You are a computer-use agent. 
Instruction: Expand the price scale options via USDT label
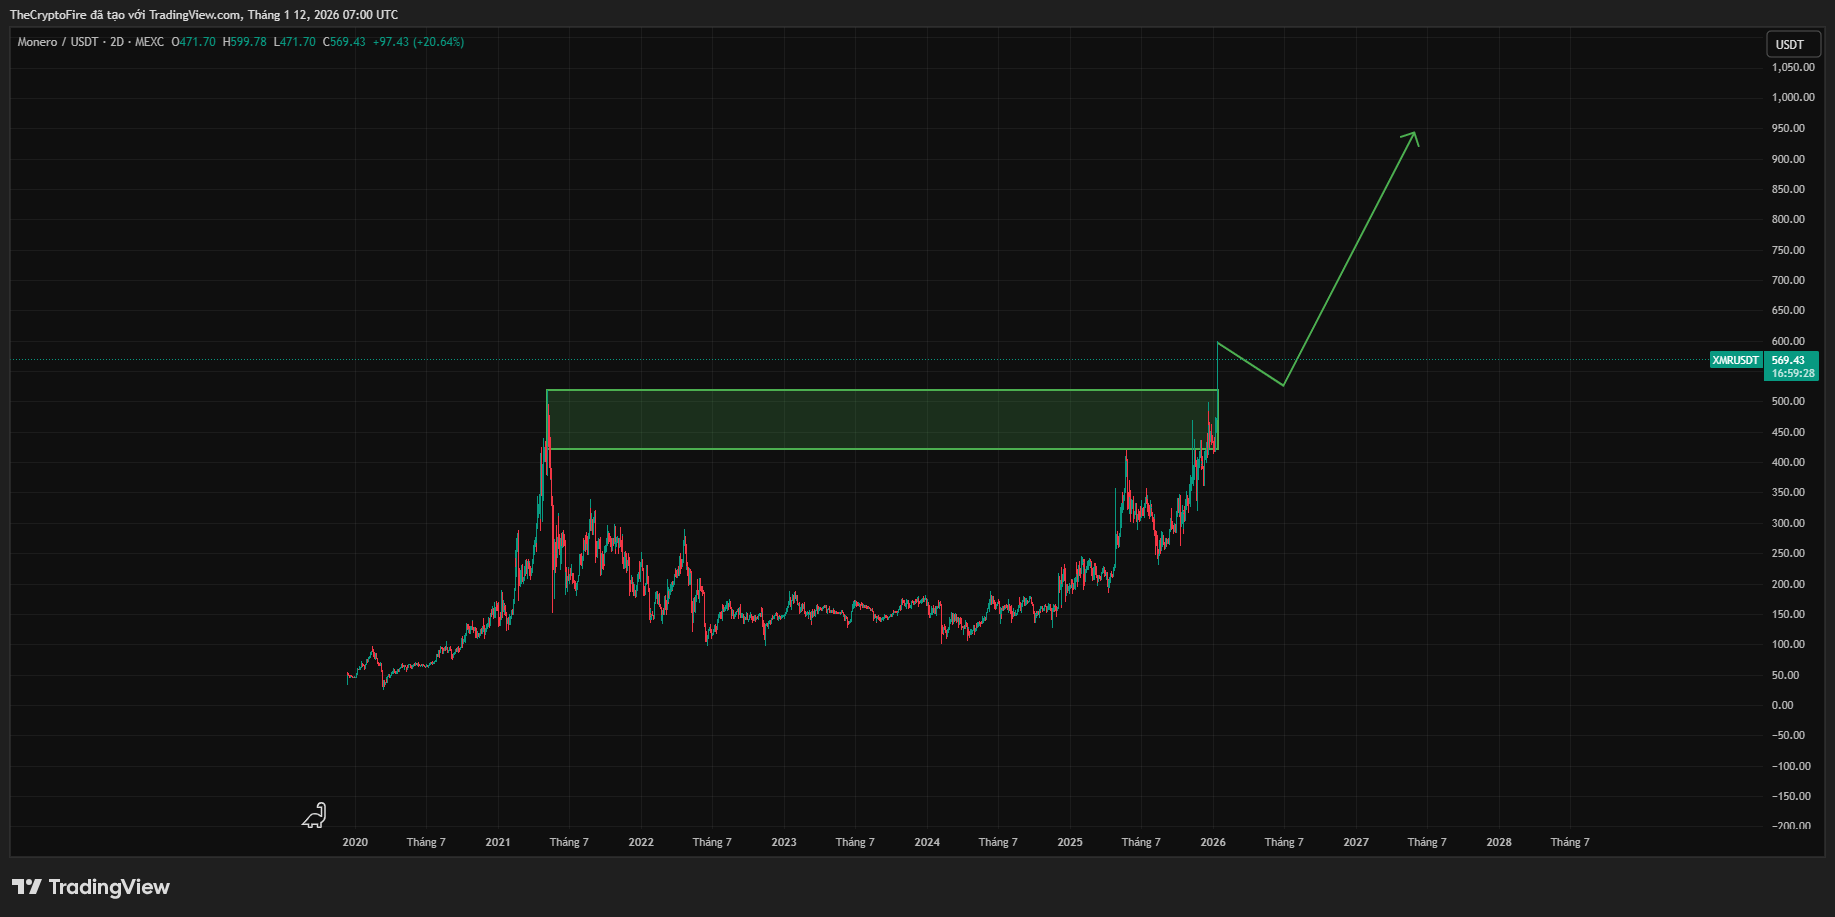coord(1793,44)
